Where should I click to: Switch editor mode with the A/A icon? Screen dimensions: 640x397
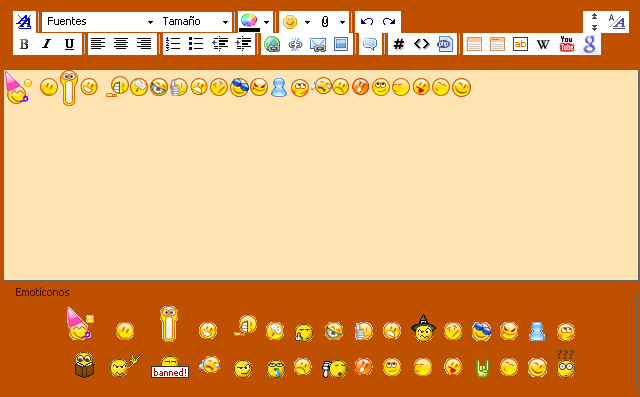tap(617, 22)
